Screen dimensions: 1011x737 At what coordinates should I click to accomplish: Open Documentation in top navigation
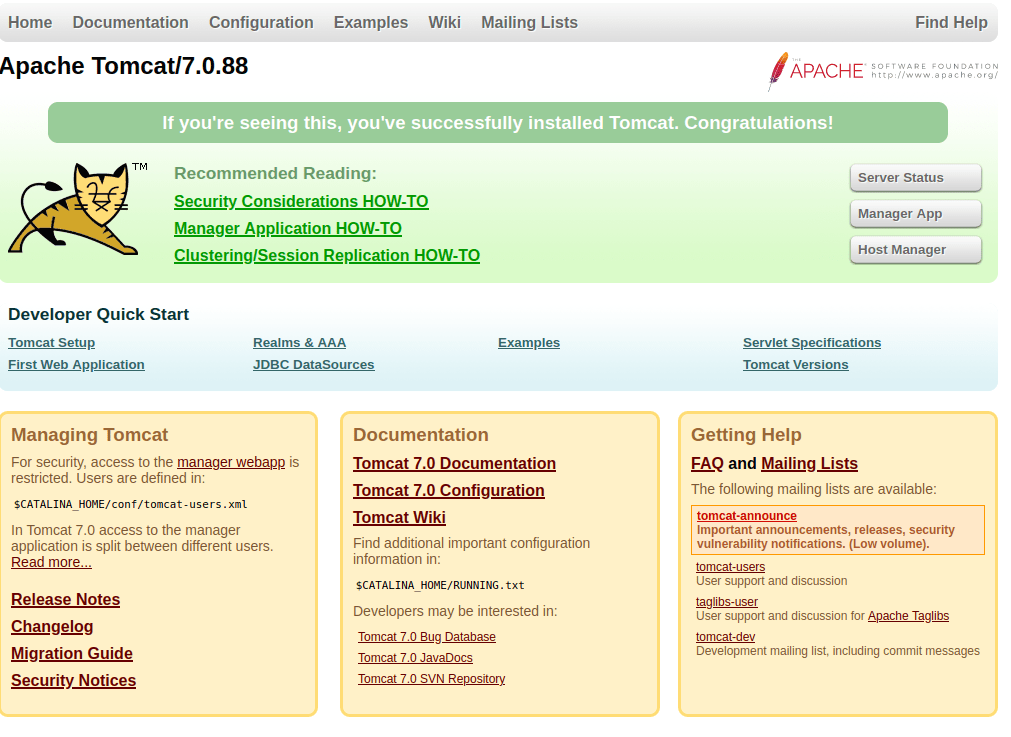point(130,22)
